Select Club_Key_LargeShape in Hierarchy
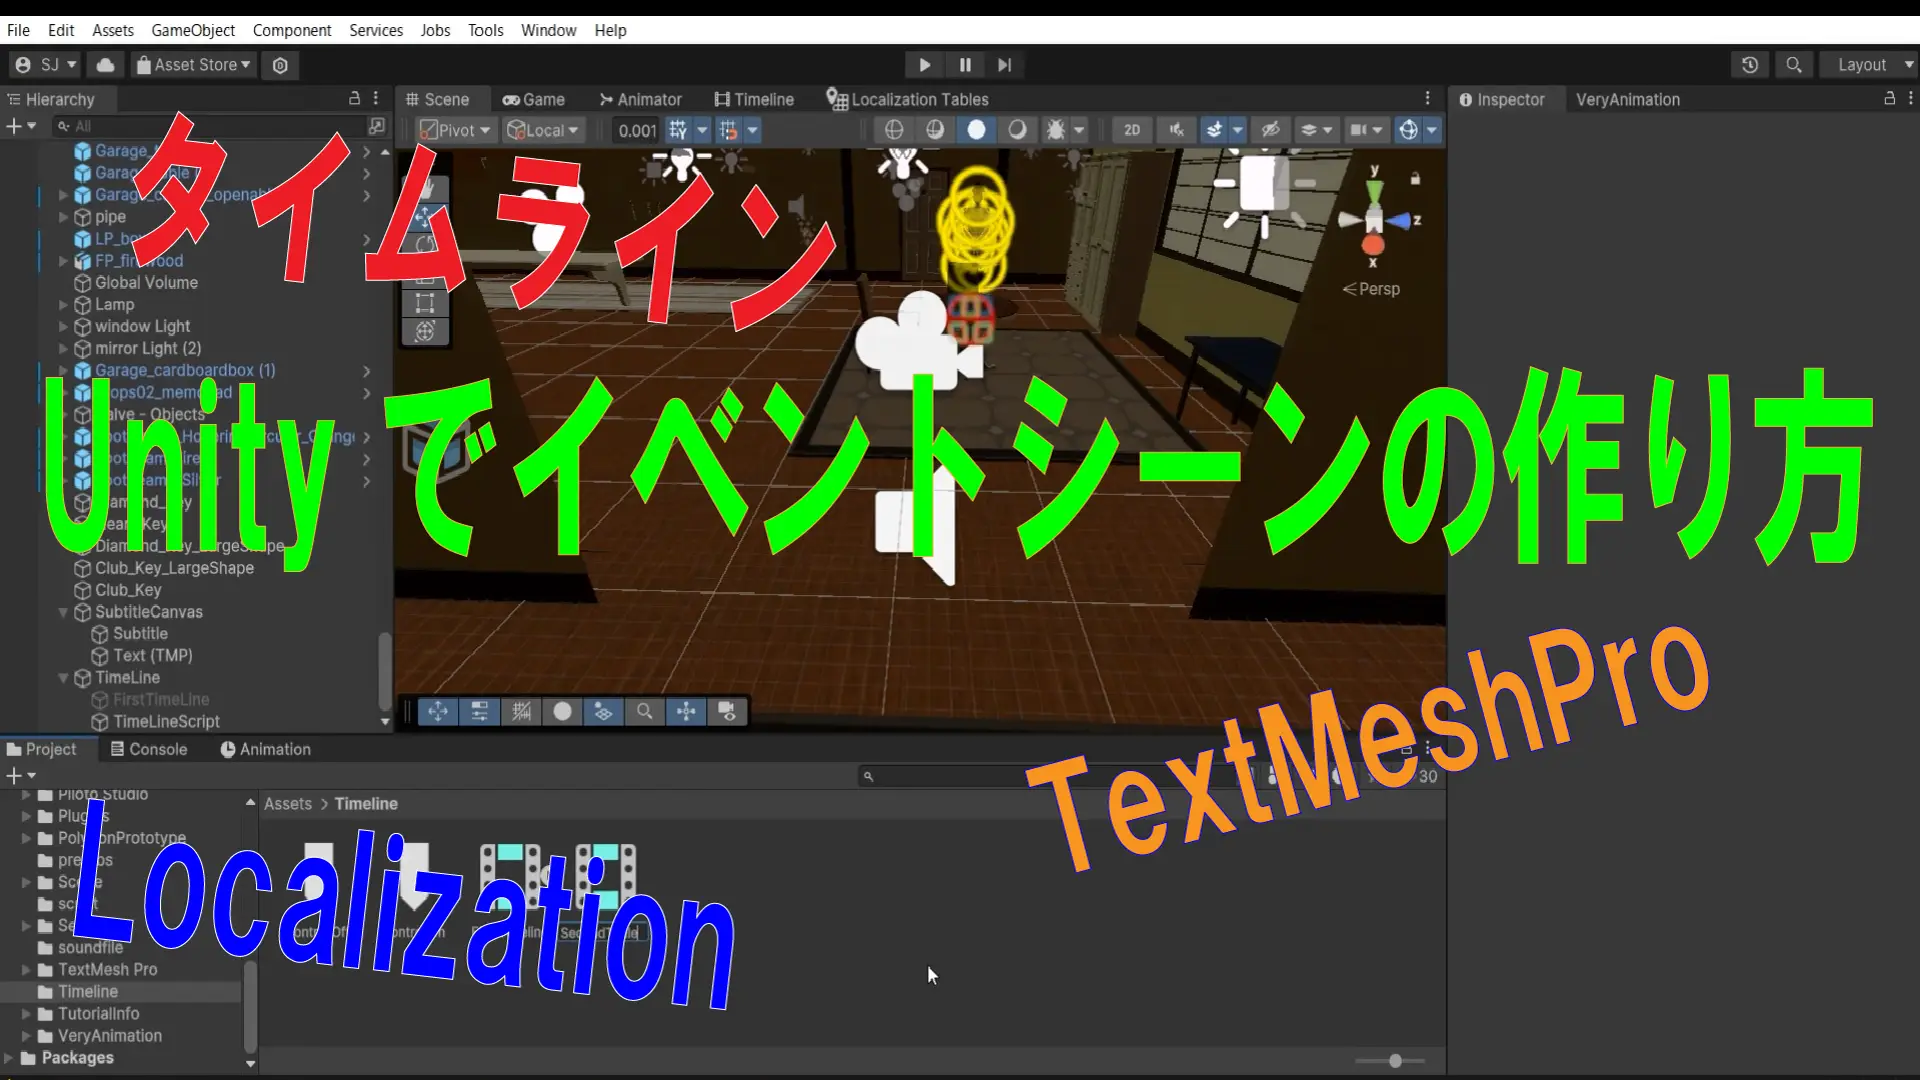 174,568
